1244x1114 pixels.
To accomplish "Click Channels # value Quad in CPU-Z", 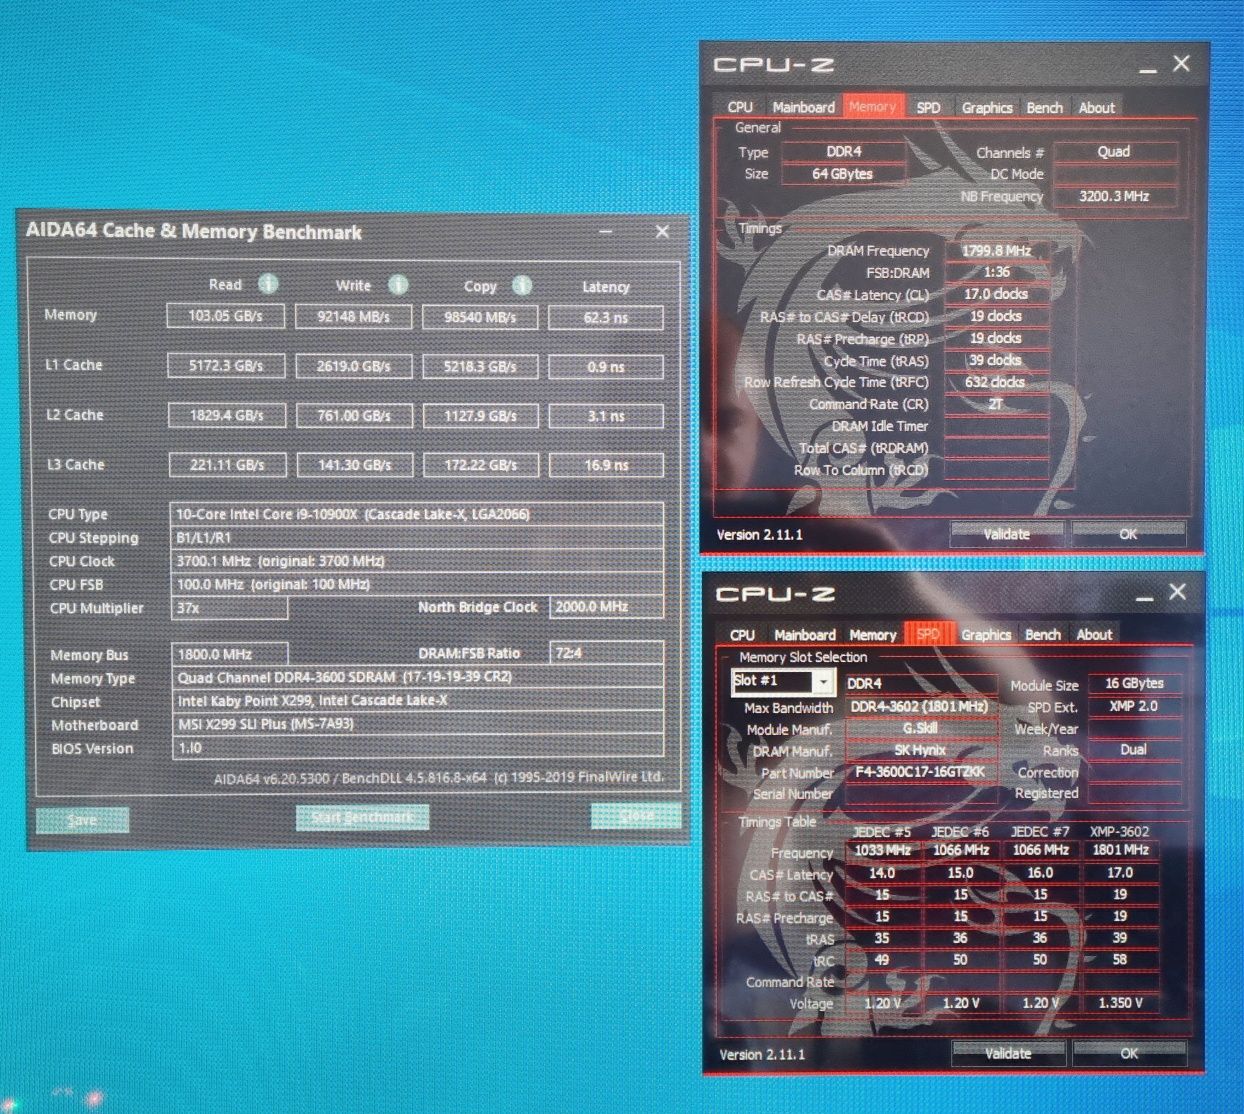I will [x=1114, y=152].
